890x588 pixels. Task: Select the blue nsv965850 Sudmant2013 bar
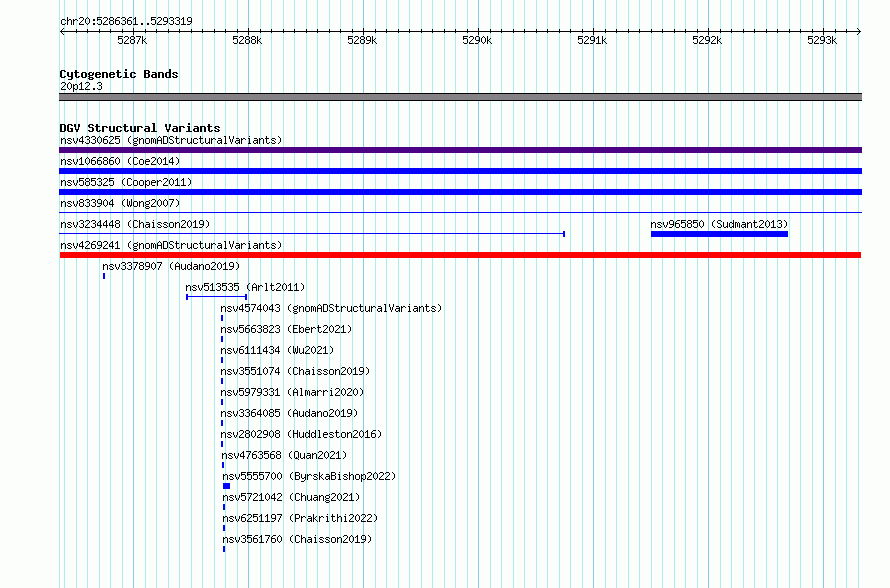[719, 234]
